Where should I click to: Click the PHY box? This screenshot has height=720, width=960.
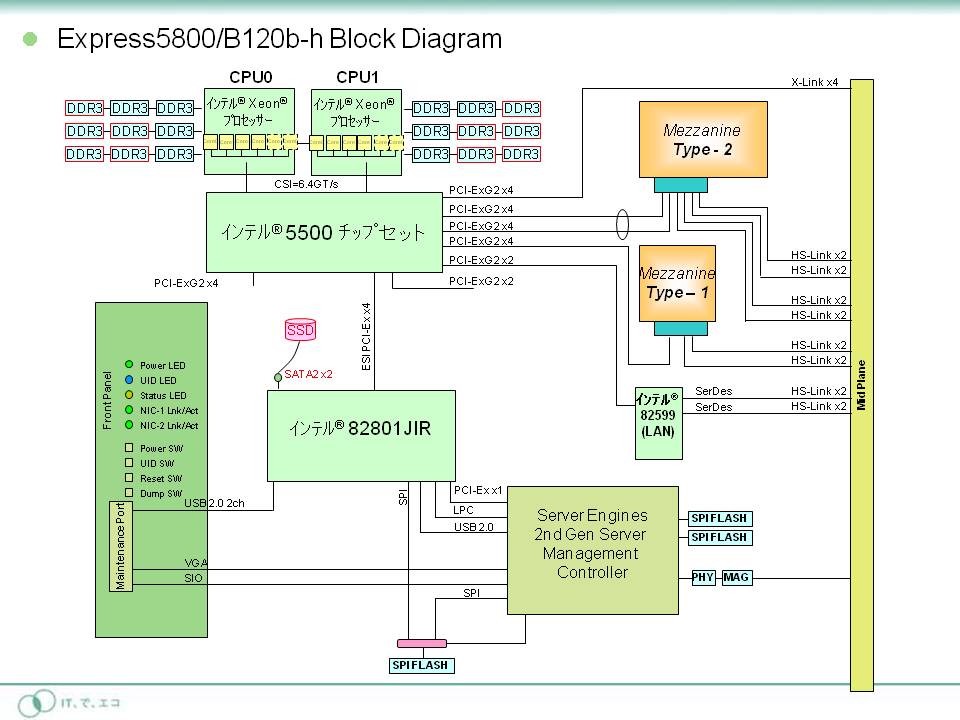click(704, 578)
